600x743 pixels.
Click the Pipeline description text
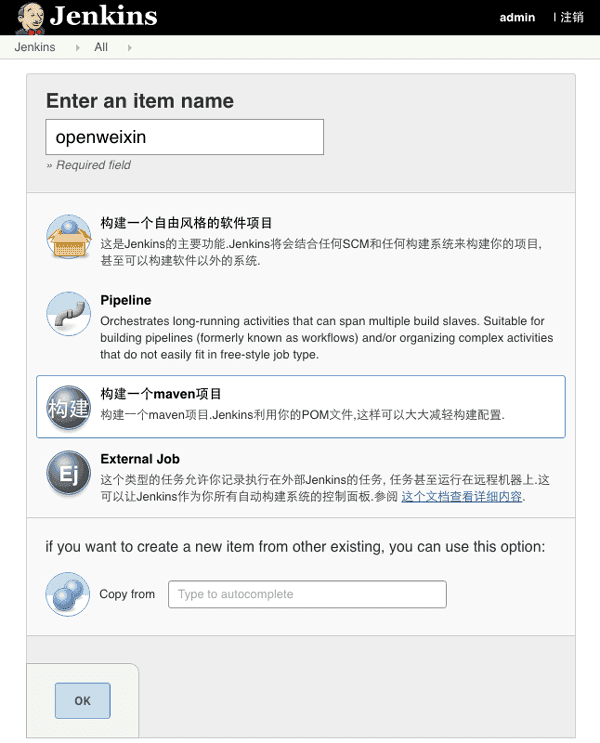tap(327, 338)
